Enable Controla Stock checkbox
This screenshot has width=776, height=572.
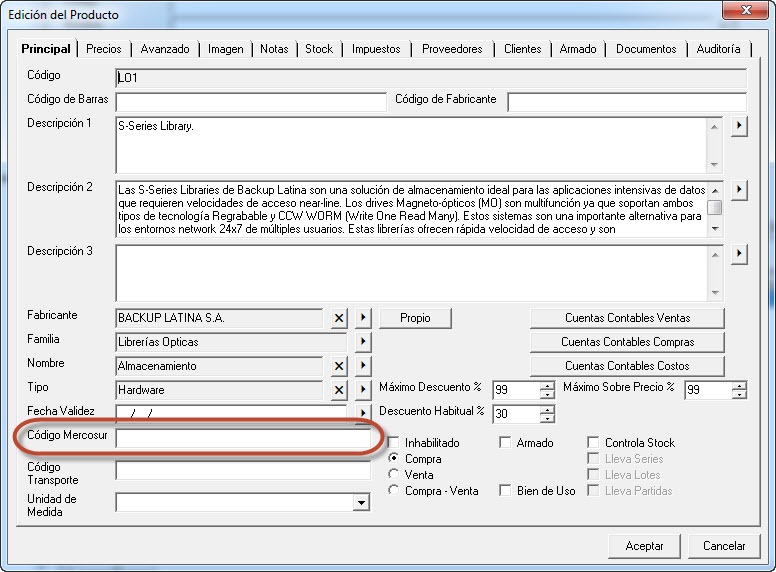593,442
